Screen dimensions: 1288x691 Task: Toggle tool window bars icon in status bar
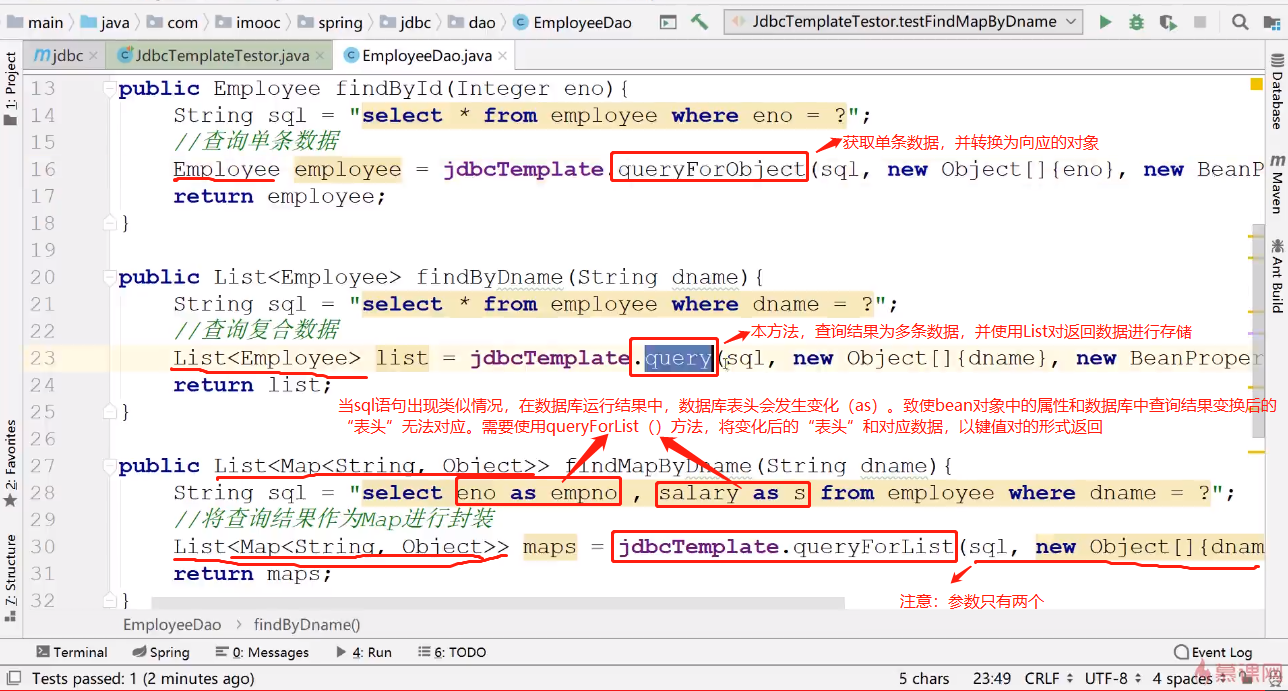12,678
